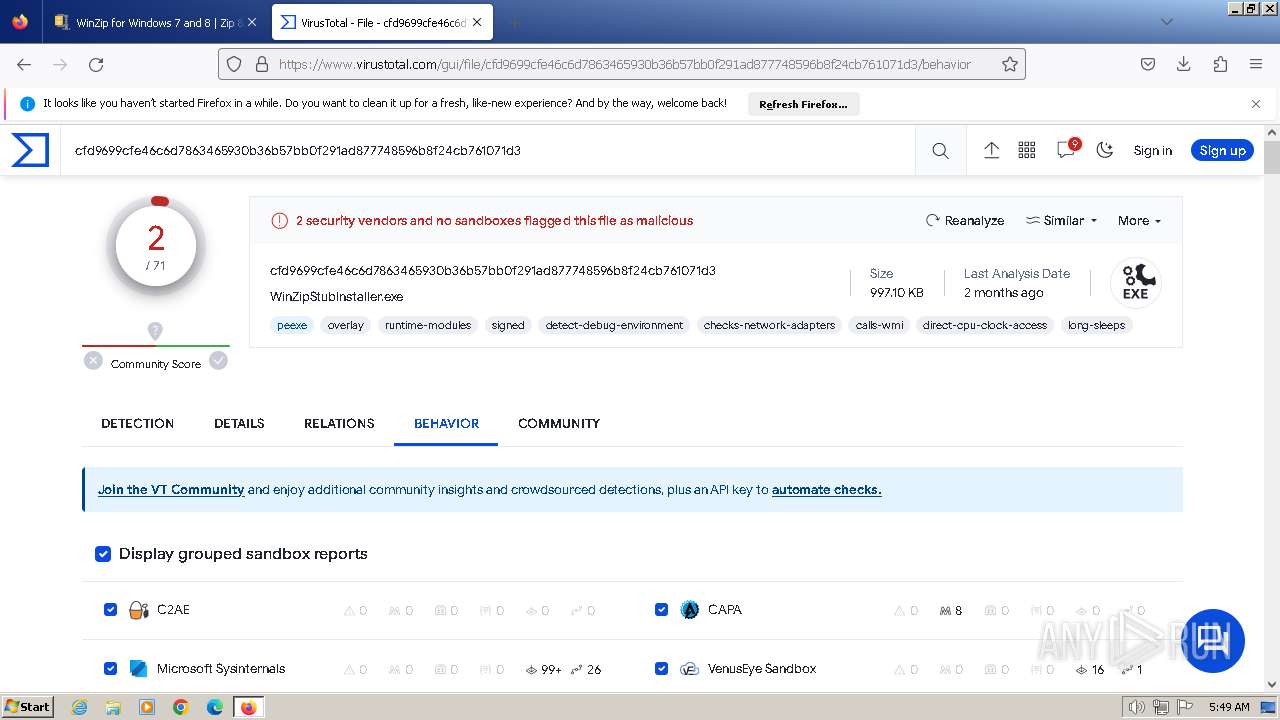Click the community score negative vote icon

click(x=93, y=361)
